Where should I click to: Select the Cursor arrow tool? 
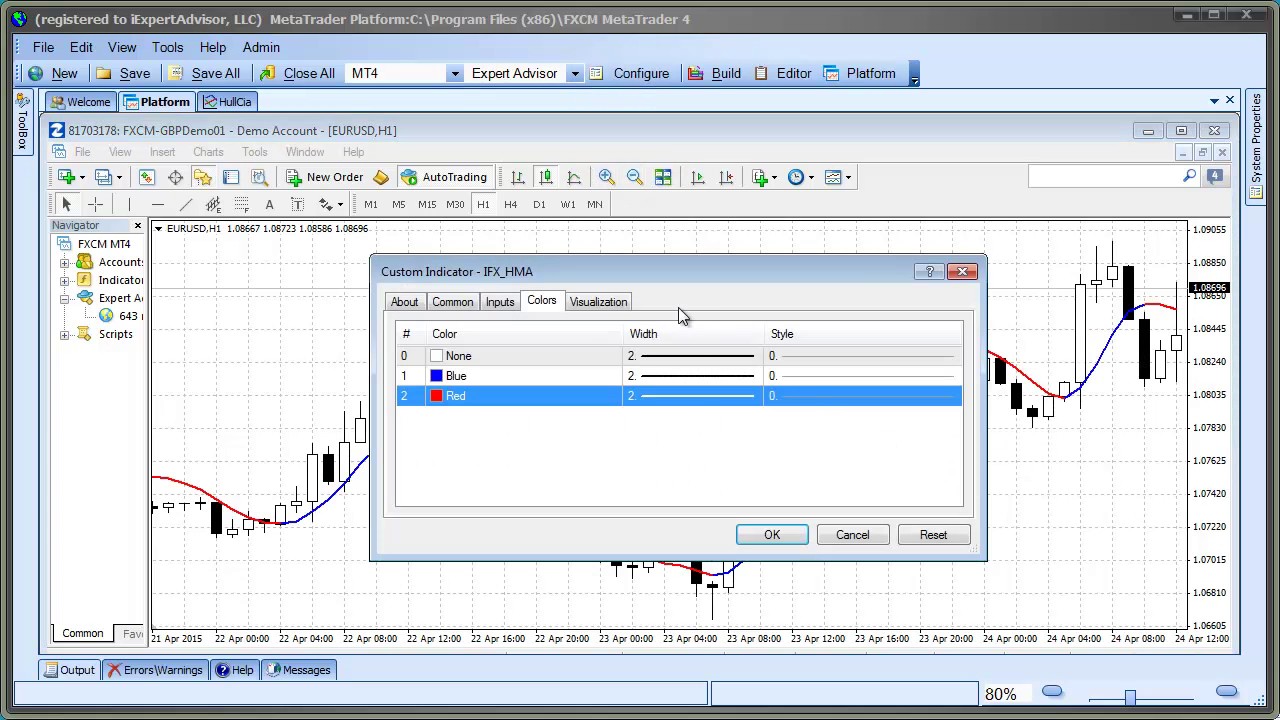pos(66,204)
